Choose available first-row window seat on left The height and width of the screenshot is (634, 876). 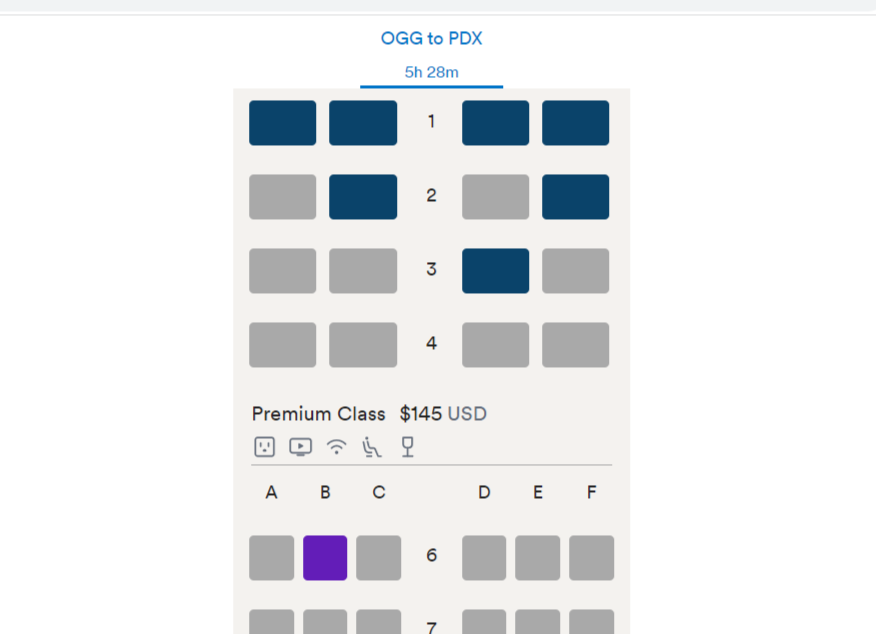tap(283, 123)
